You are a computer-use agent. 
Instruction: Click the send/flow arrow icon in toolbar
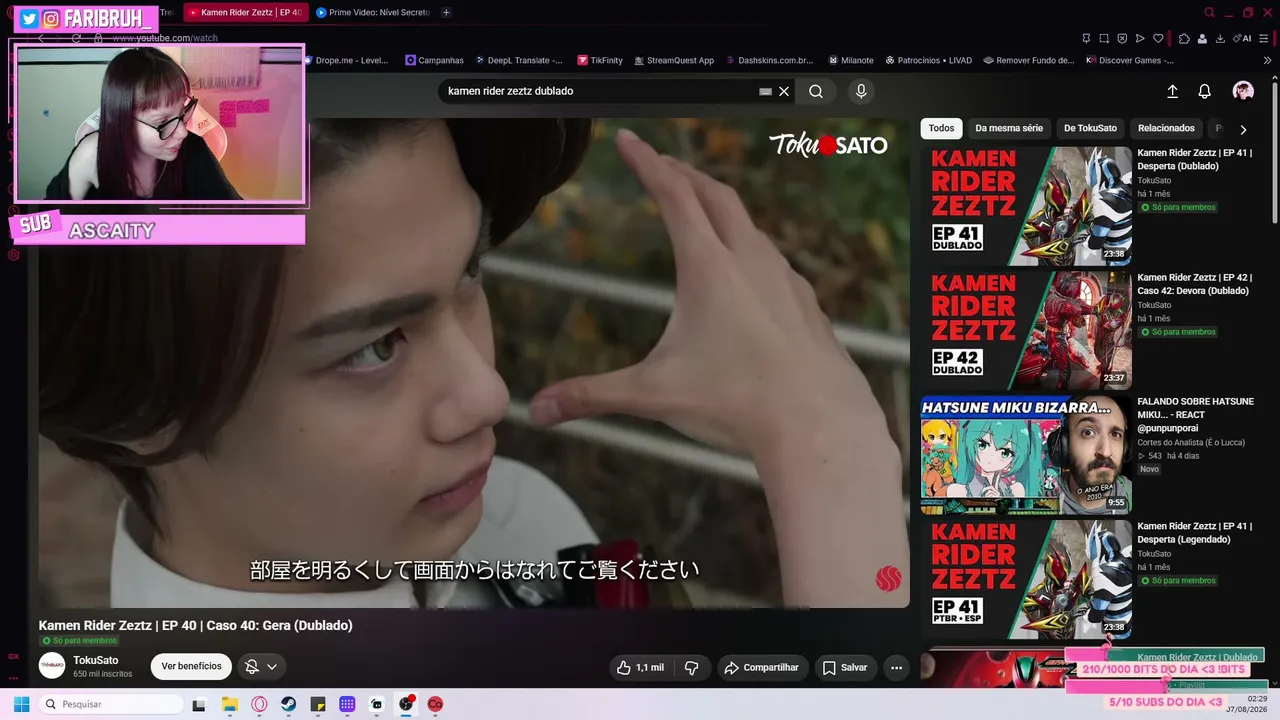coord(1140,38)
